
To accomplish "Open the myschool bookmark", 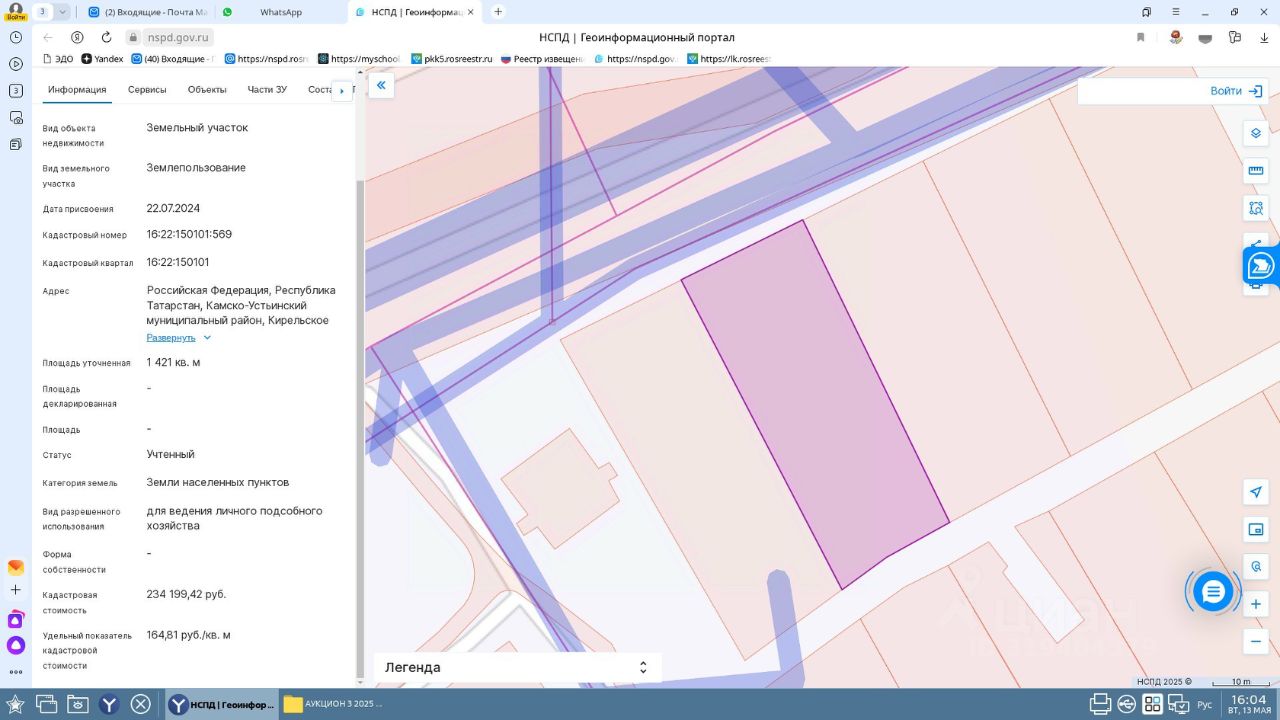I will (x=358, y=59).
